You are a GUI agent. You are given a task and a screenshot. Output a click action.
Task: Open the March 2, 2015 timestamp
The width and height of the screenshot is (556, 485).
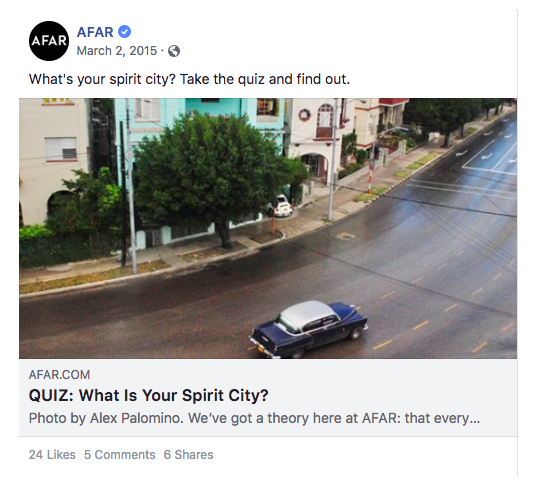click(x=117, y=51)
